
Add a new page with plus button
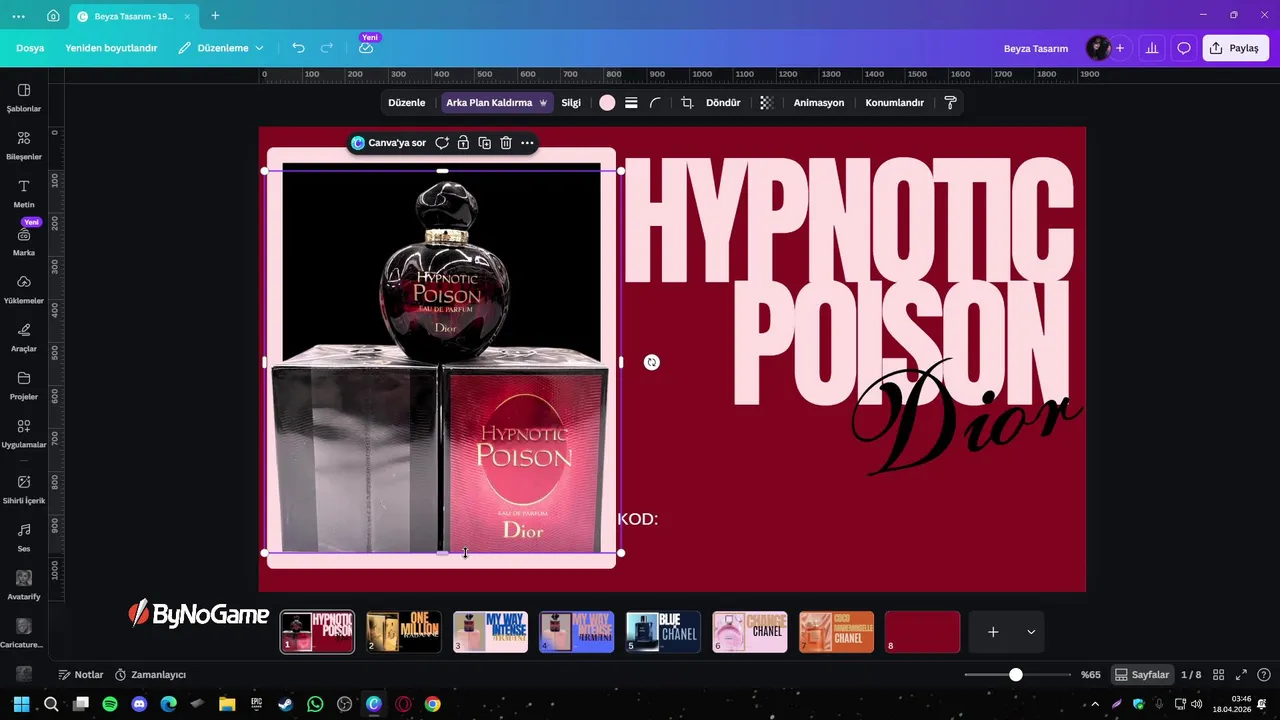pyautogui.click(x=993, y=632)
